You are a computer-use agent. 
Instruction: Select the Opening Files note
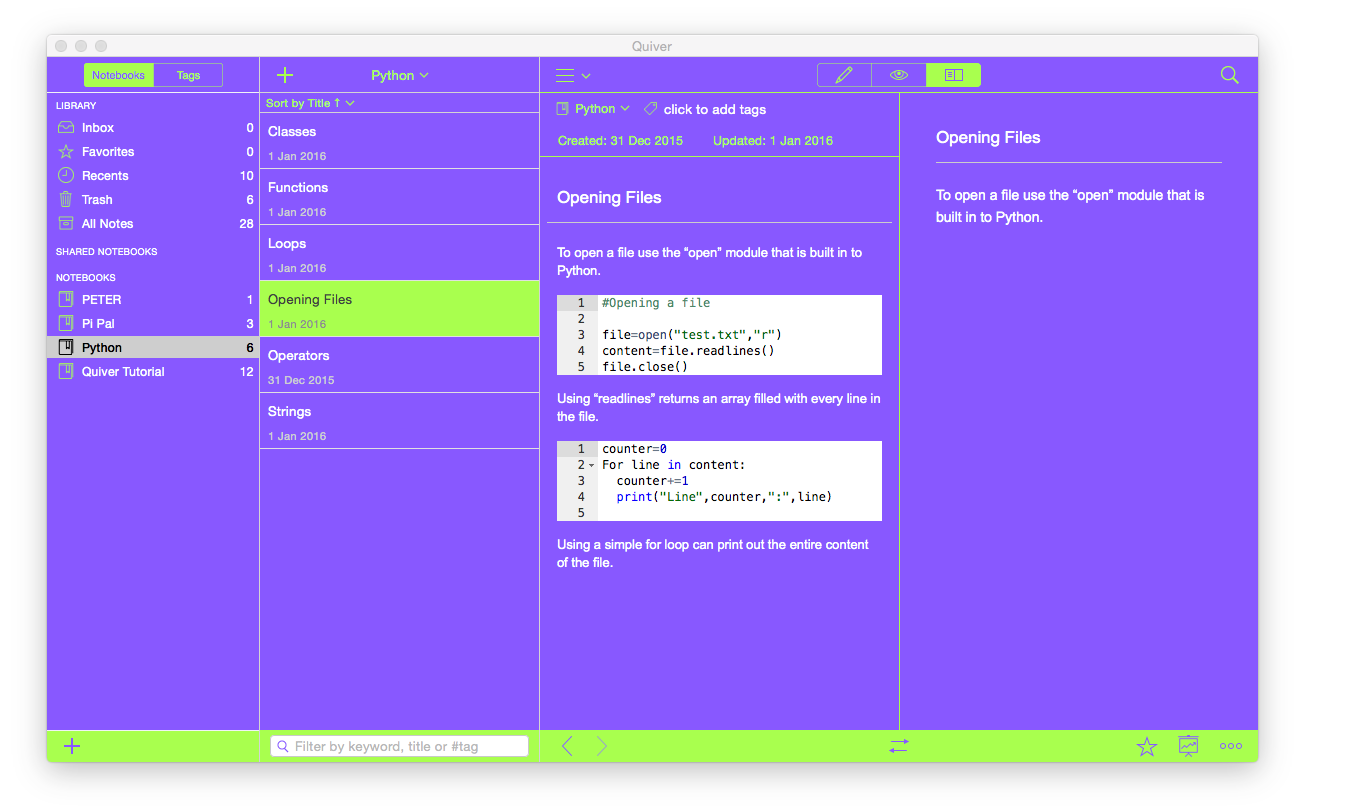tap(399, 308)
